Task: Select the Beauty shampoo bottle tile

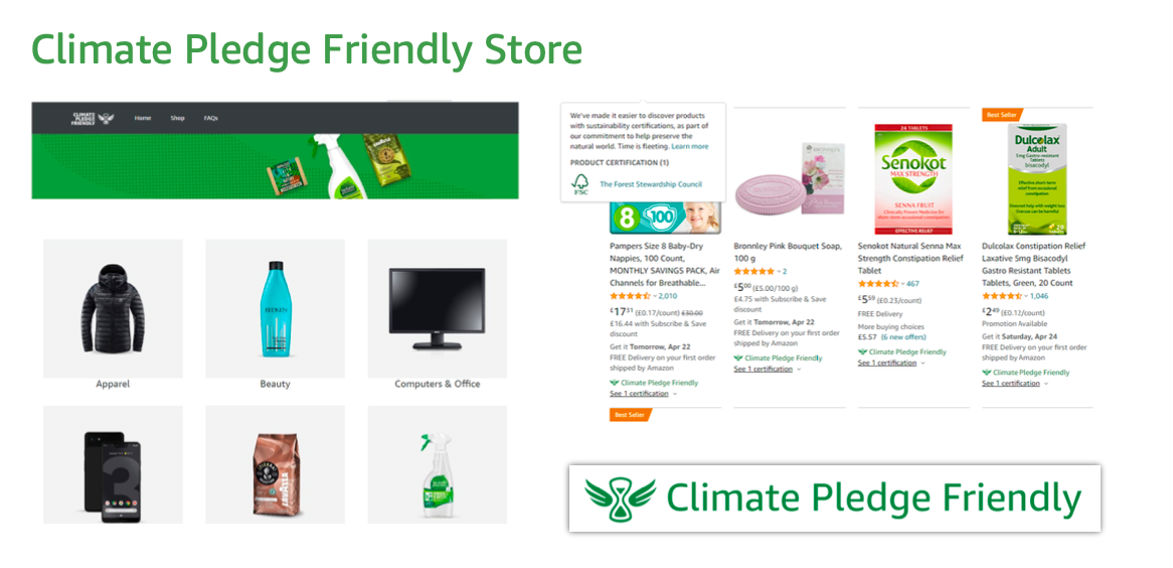Action: [x=275, y=308]
